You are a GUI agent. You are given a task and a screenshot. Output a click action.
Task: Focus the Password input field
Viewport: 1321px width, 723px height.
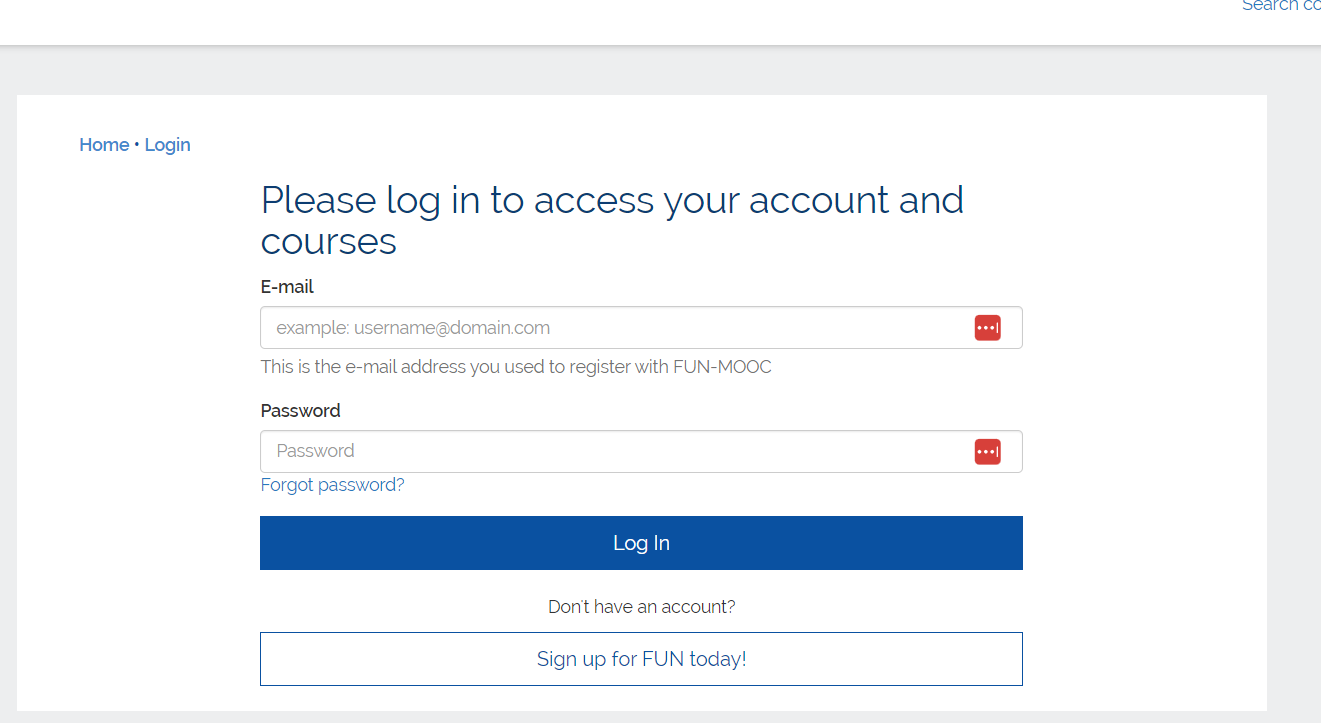point(610,452)
